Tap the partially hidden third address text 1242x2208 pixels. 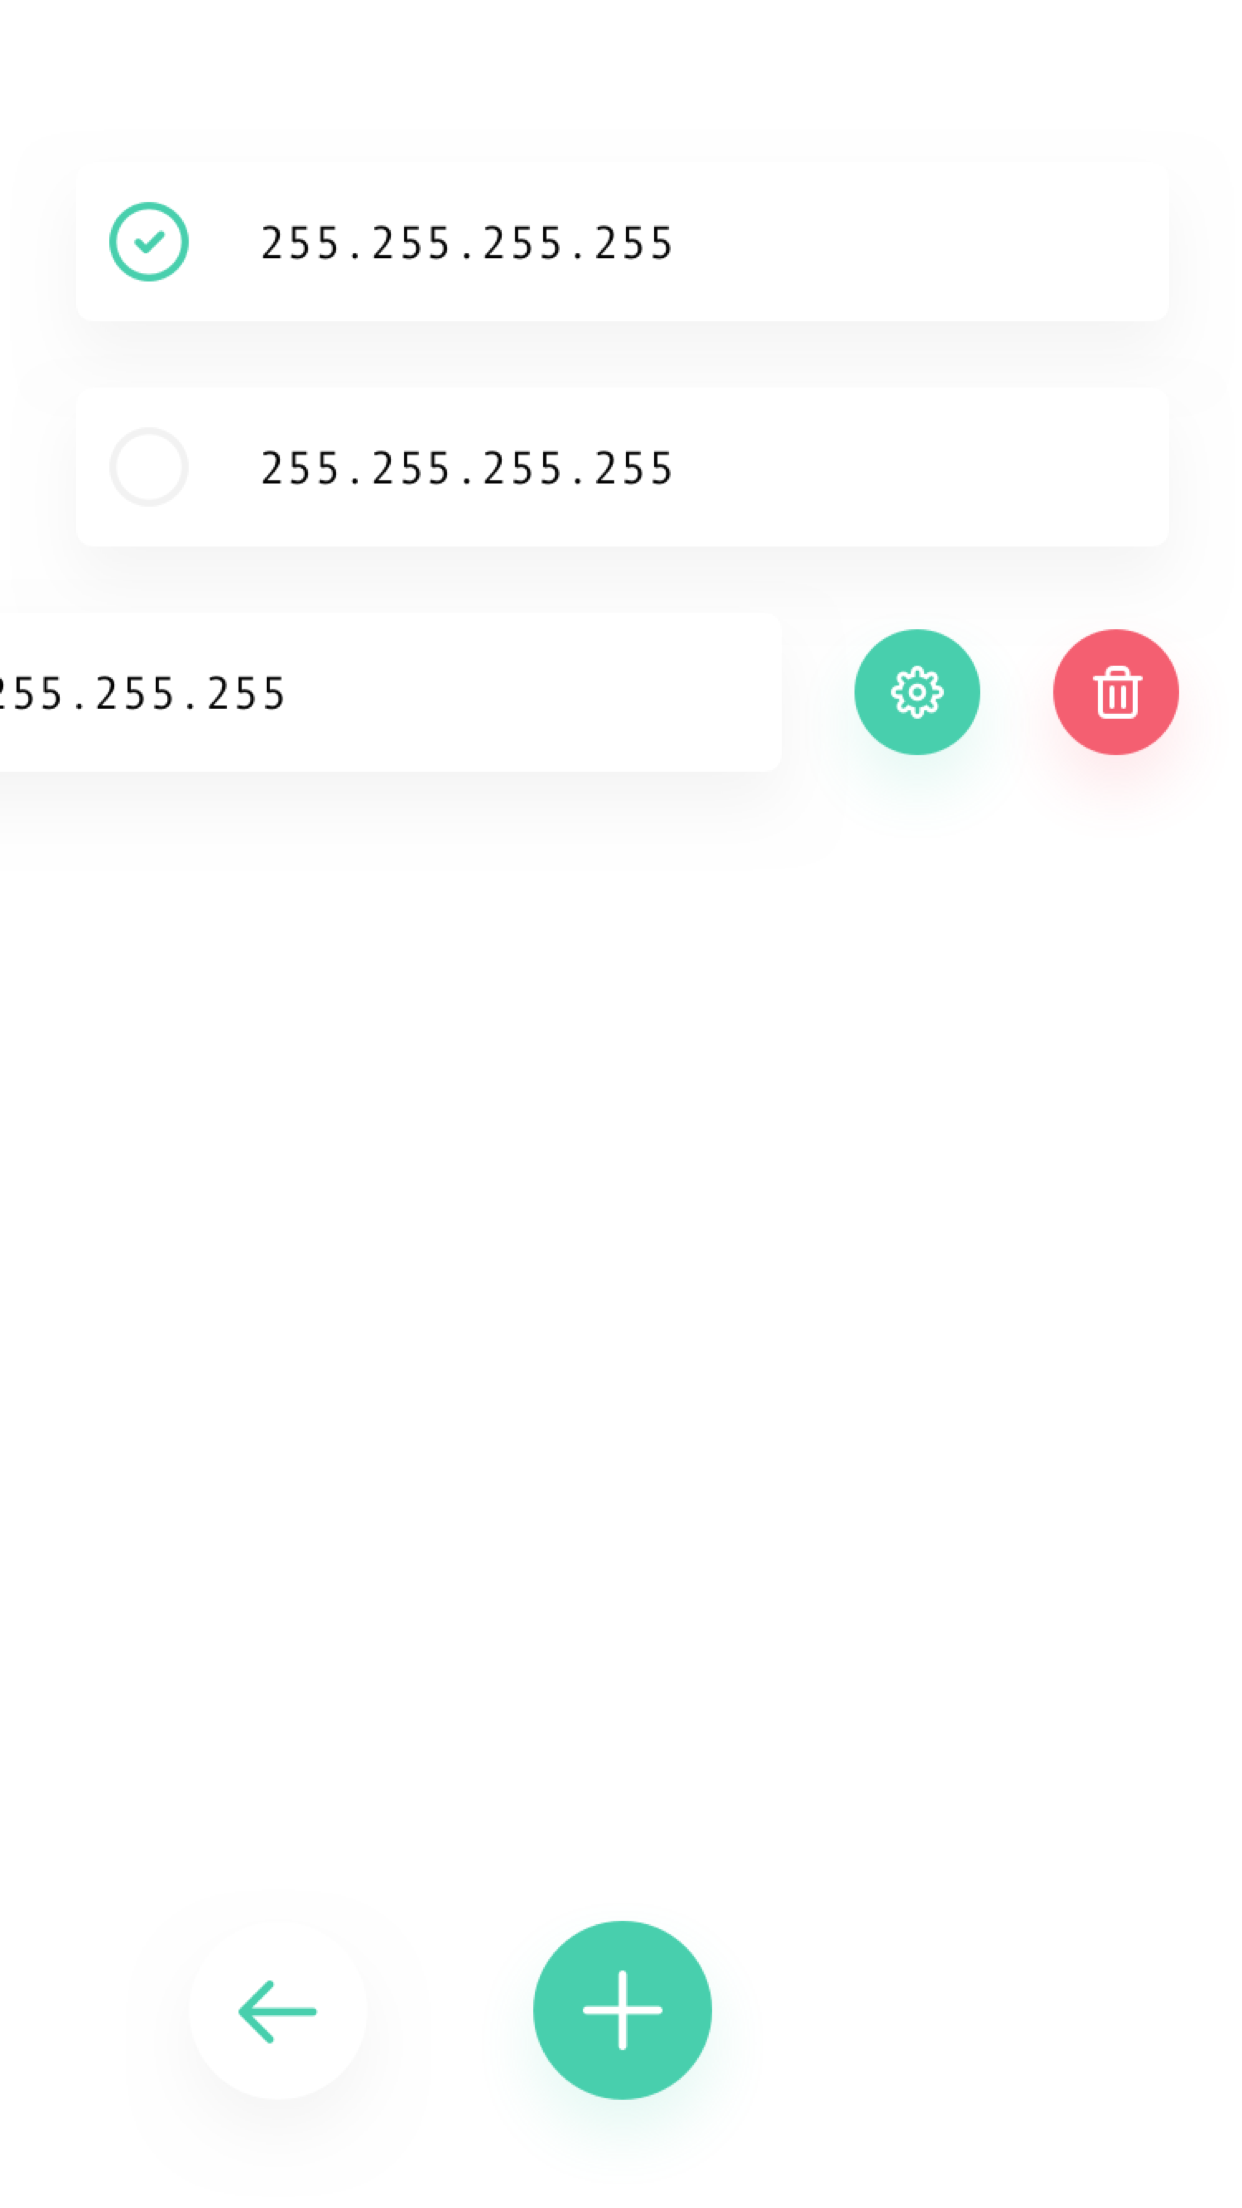(x=142, y=693)
